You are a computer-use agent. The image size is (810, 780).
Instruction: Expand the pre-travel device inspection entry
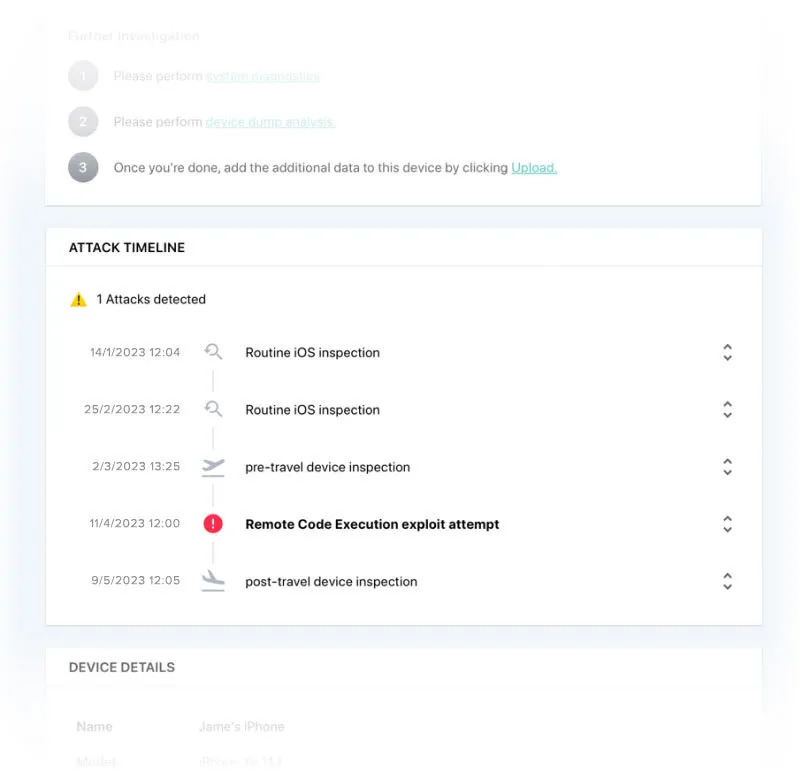[727, 467]
